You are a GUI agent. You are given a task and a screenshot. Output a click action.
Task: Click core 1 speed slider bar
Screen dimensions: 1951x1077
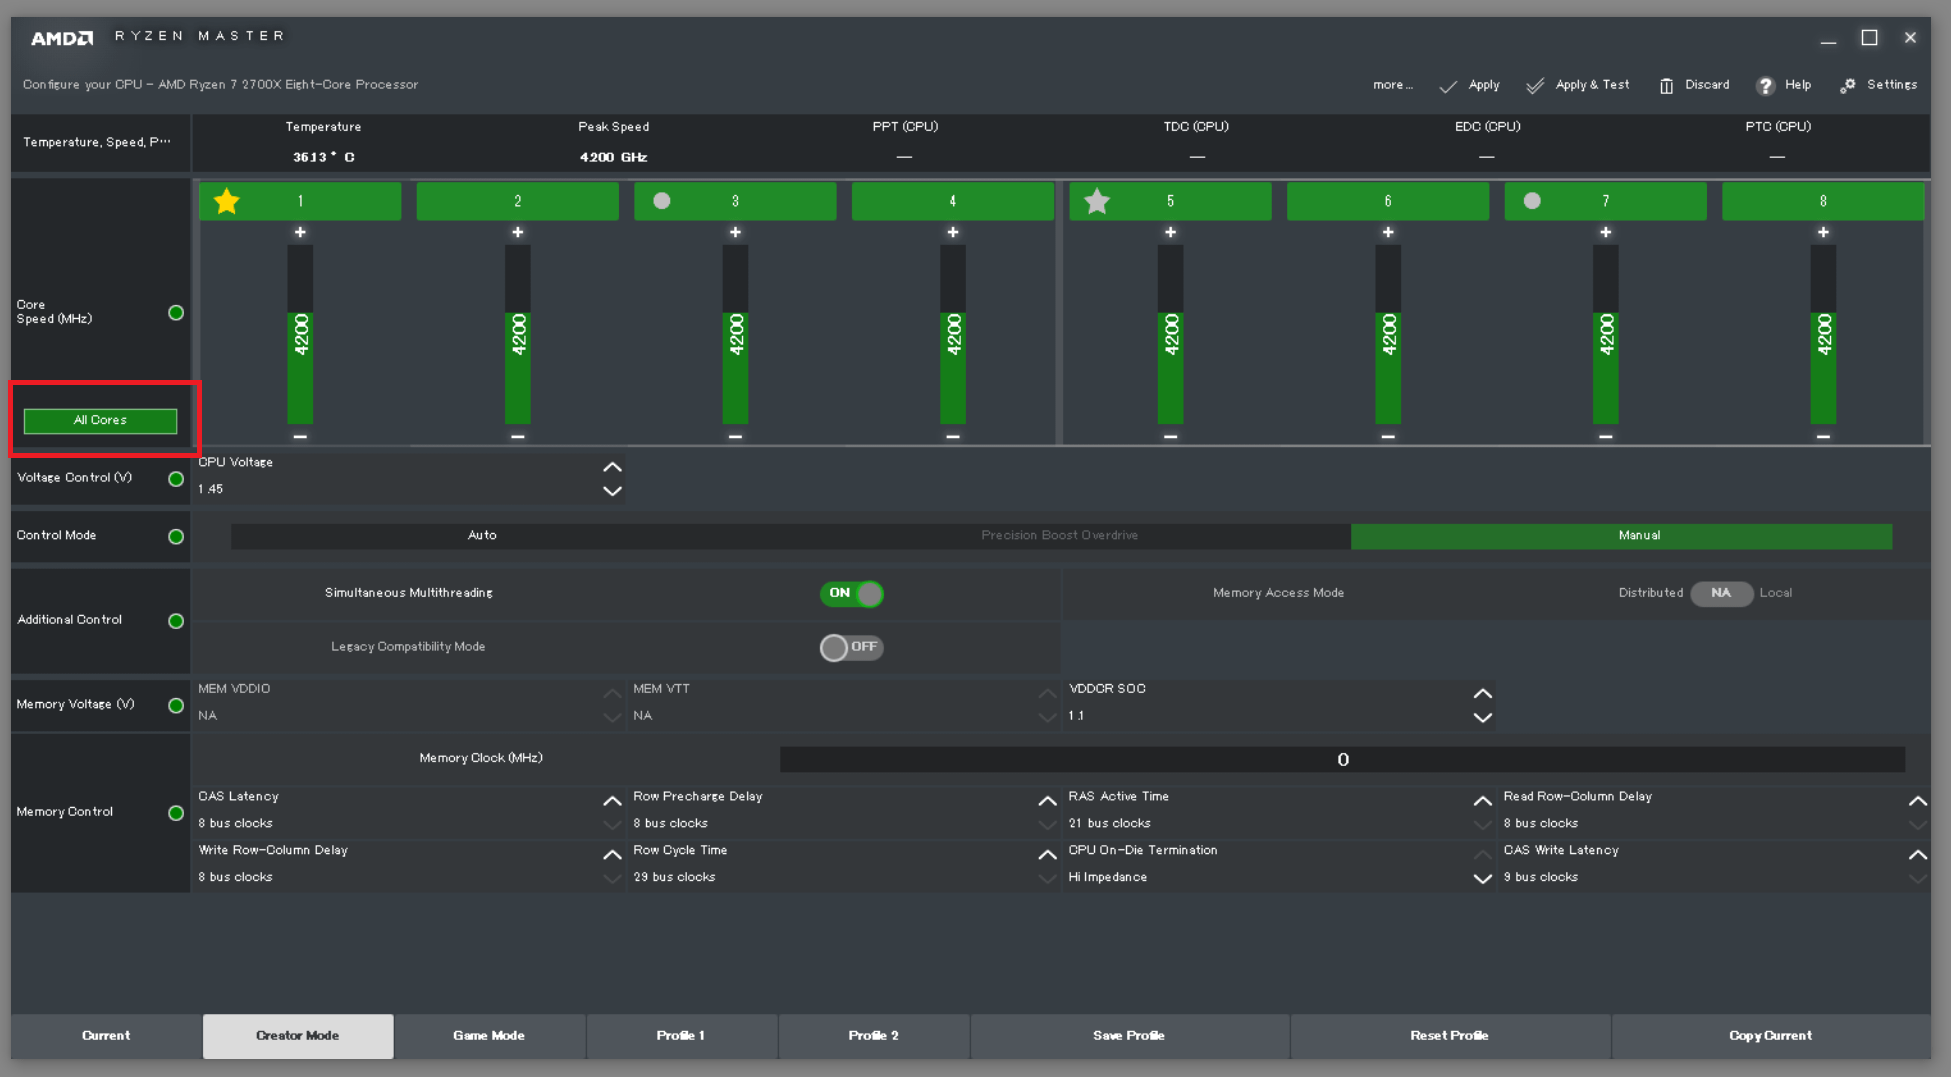(300, 334)
